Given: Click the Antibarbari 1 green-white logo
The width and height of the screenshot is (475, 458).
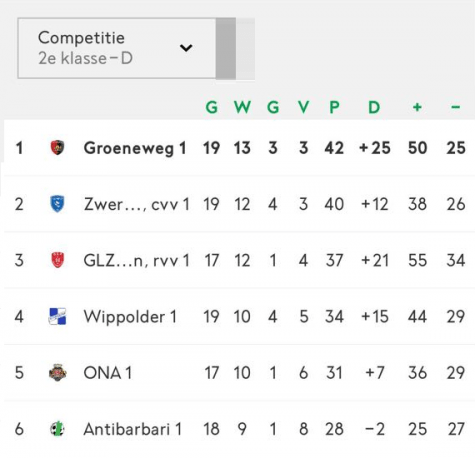Looking at the screenshot, I should pos(57,429).
